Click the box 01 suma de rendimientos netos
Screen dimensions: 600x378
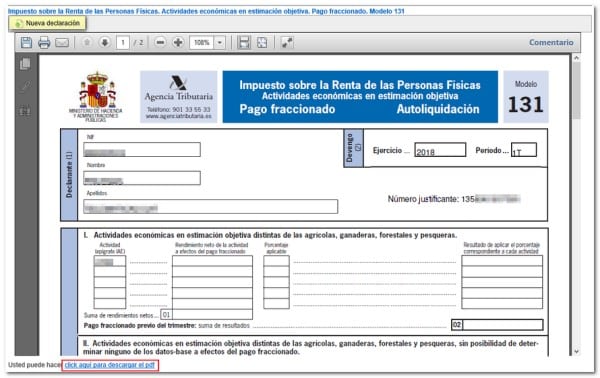pos(212,314)
